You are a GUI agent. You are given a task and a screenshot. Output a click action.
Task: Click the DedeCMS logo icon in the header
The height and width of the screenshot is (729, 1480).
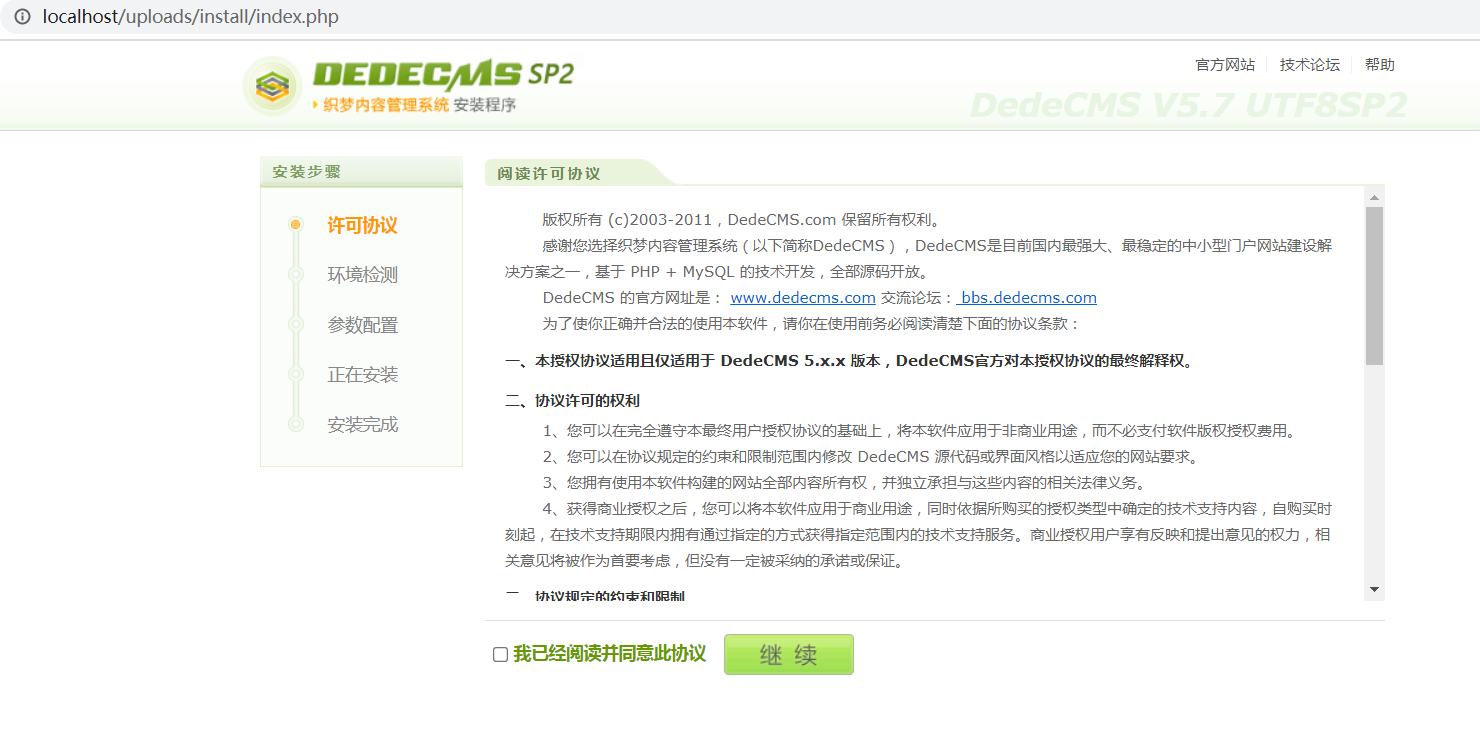point(270,86)
